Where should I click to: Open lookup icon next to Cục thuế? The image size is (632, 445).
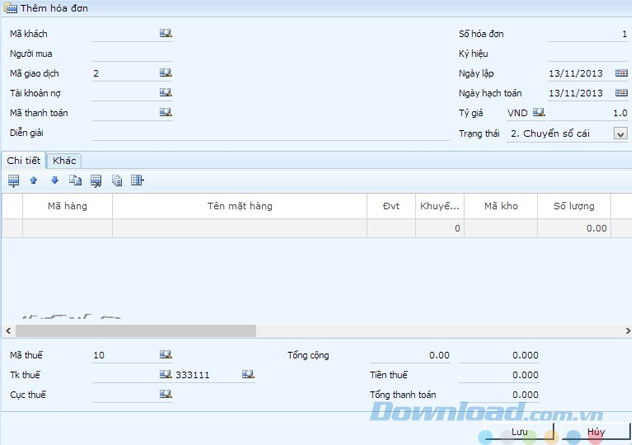(165, 394)
